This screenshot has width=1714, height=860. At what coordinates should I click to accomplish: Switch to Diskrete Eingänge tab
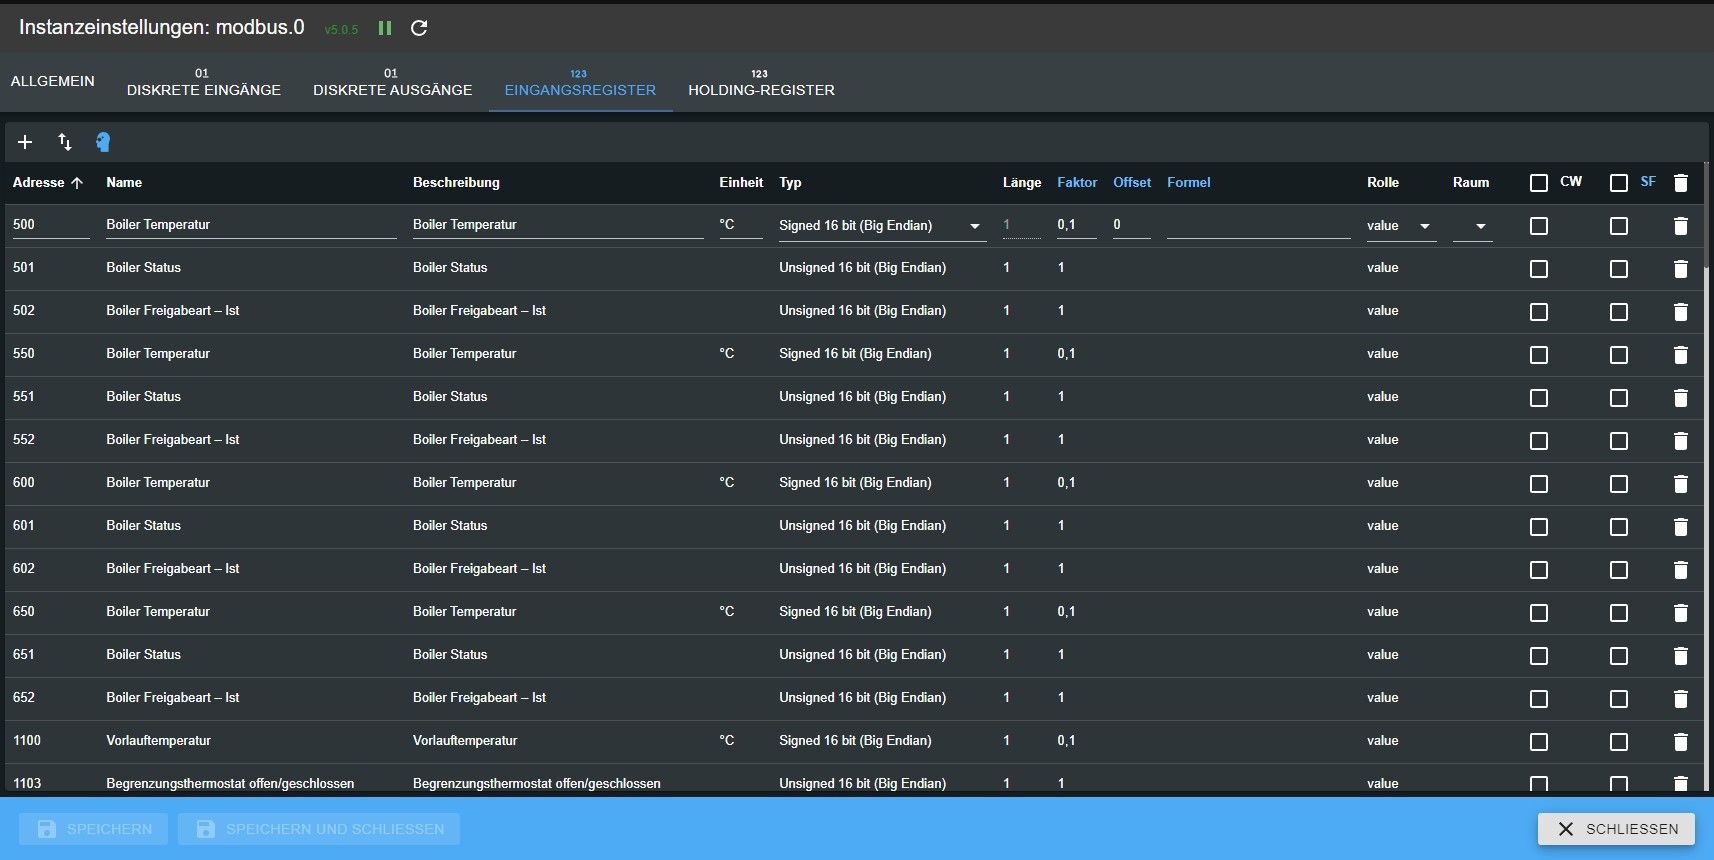204,82
